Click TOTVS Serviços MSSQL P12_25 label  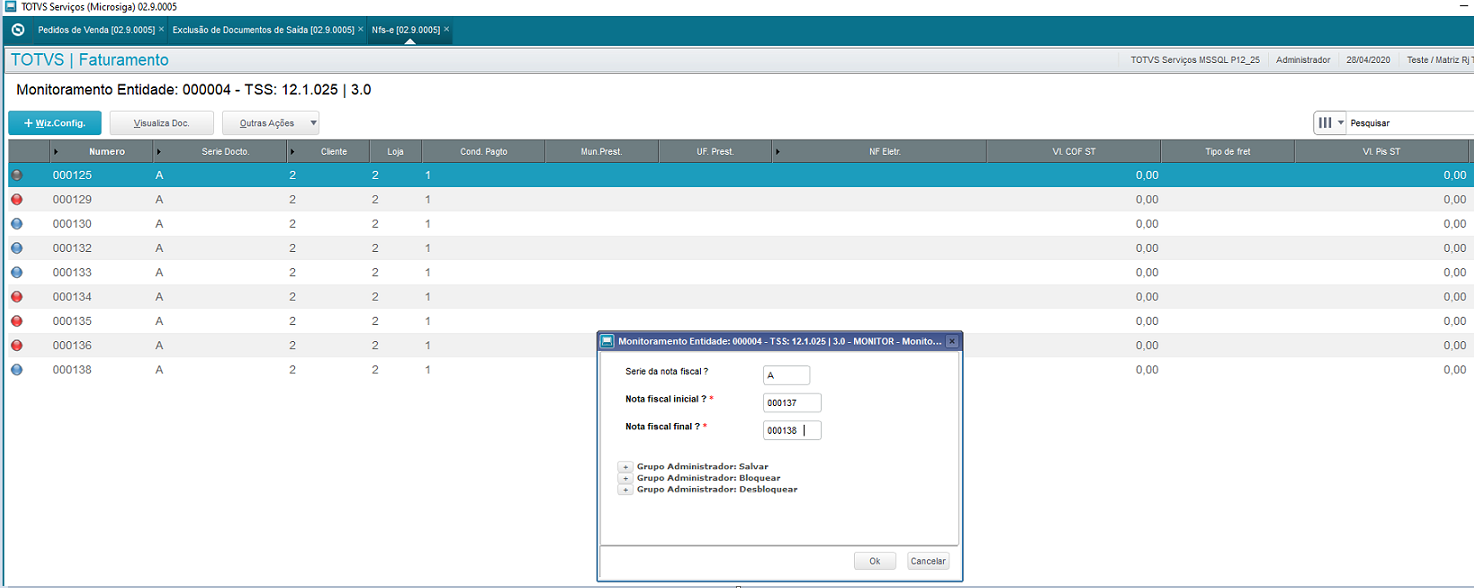pyautogui.click(x=1195, y=60)
